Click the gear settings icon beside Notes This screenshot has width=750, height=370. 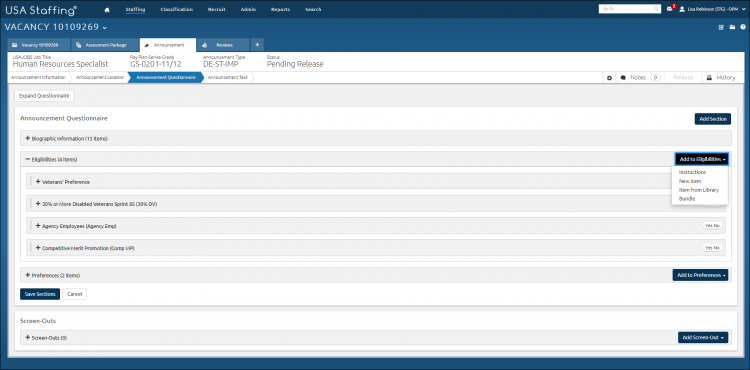[609, 77]
